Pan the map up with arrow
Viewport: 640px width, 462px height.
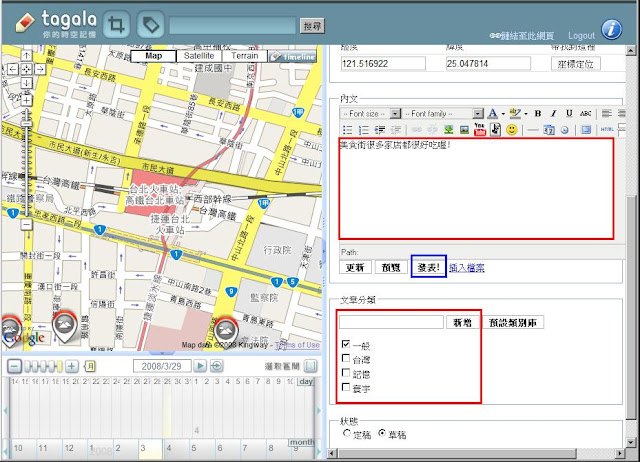tap(27, 56)
